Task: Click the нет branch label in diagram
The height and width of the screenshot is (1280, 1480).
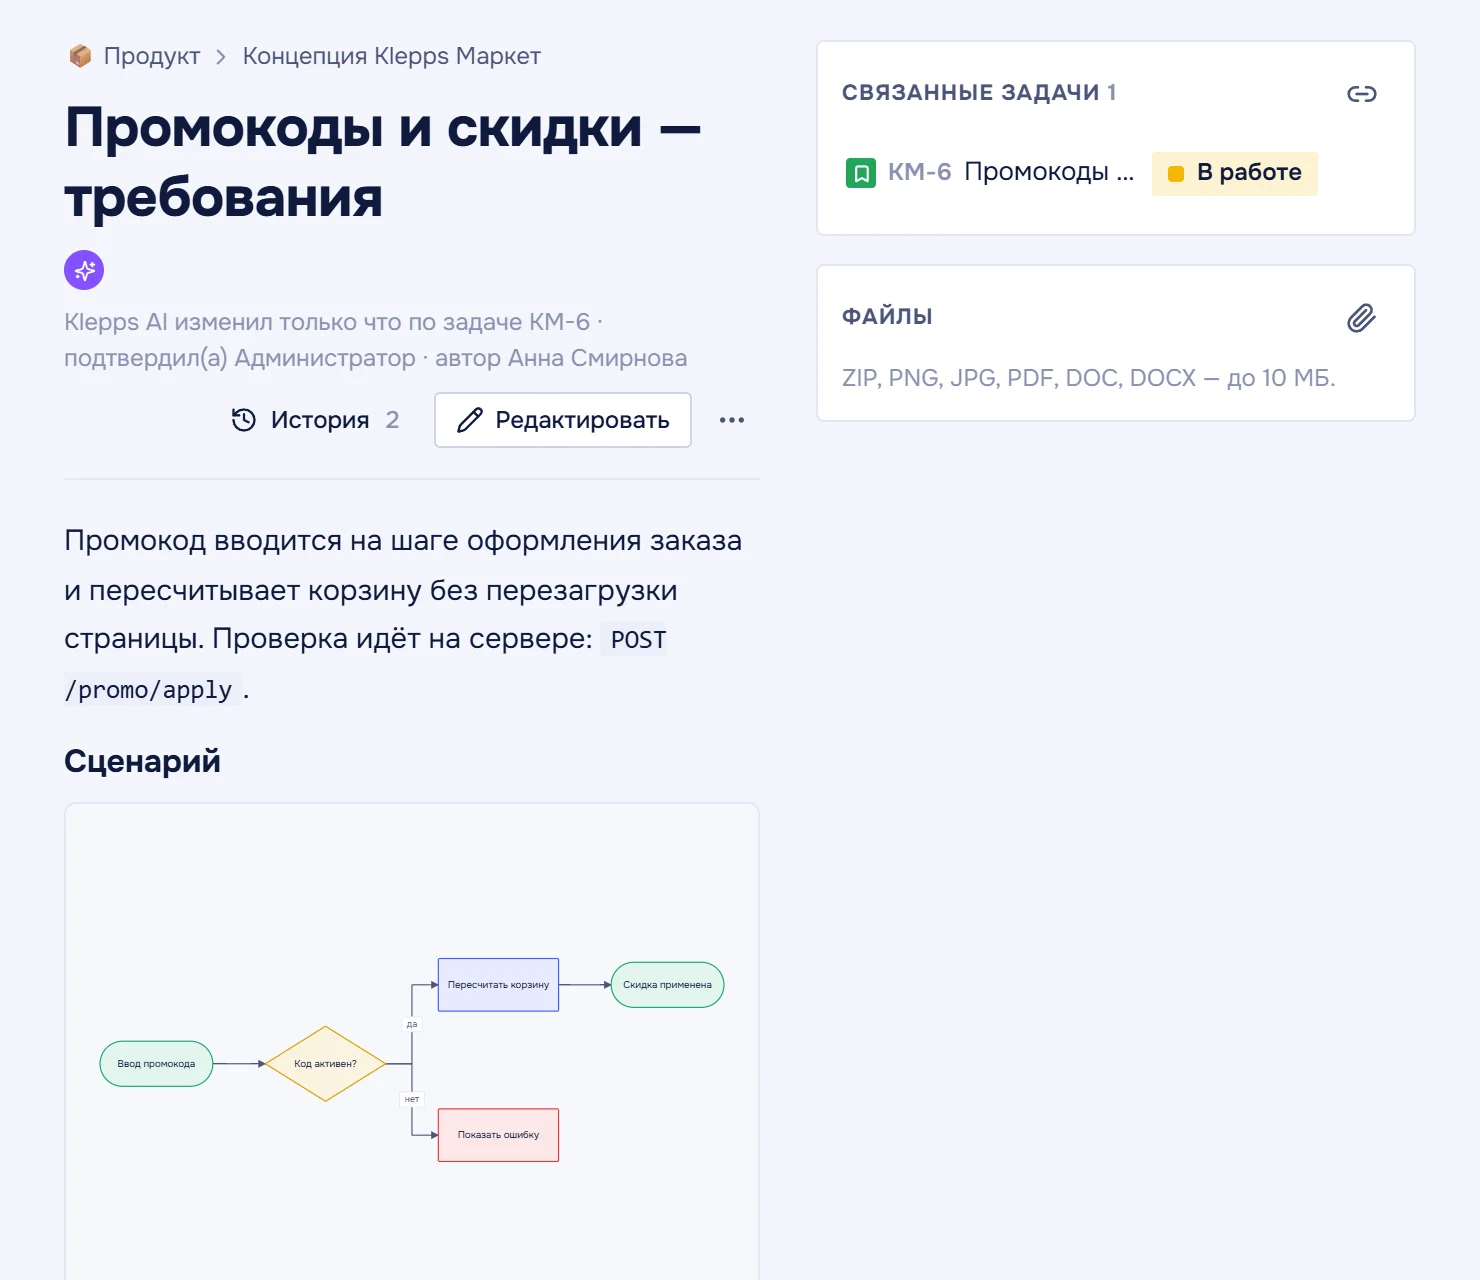Action: point(412,1099)
